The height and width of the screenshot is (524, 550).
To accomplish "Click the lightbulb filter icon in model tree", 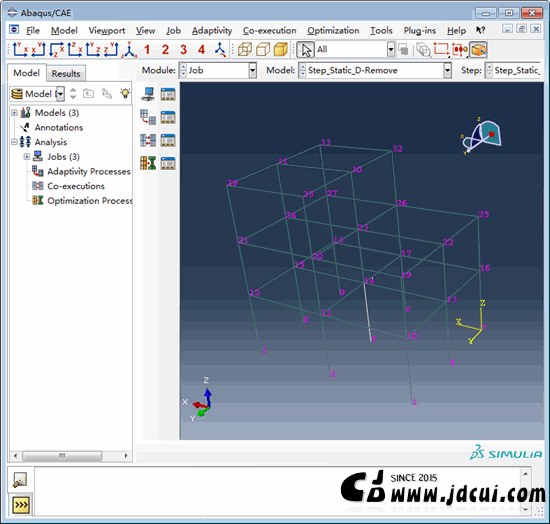I will 125,93.
